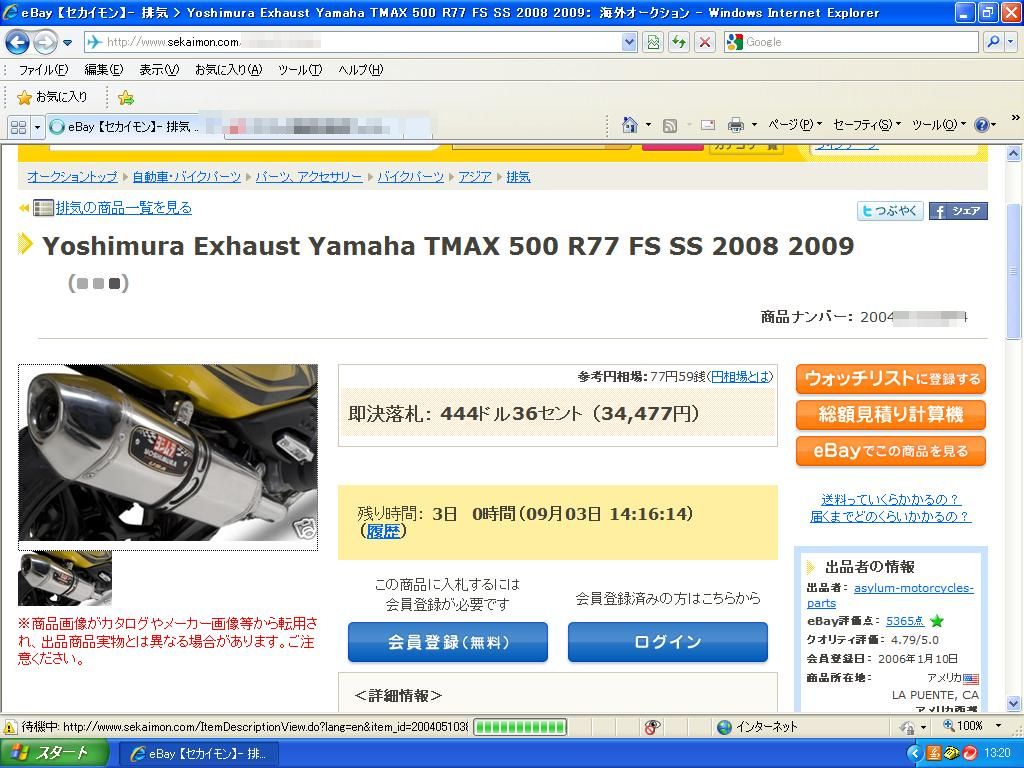Open the Home button dropdown arrow

pos(648,125)
